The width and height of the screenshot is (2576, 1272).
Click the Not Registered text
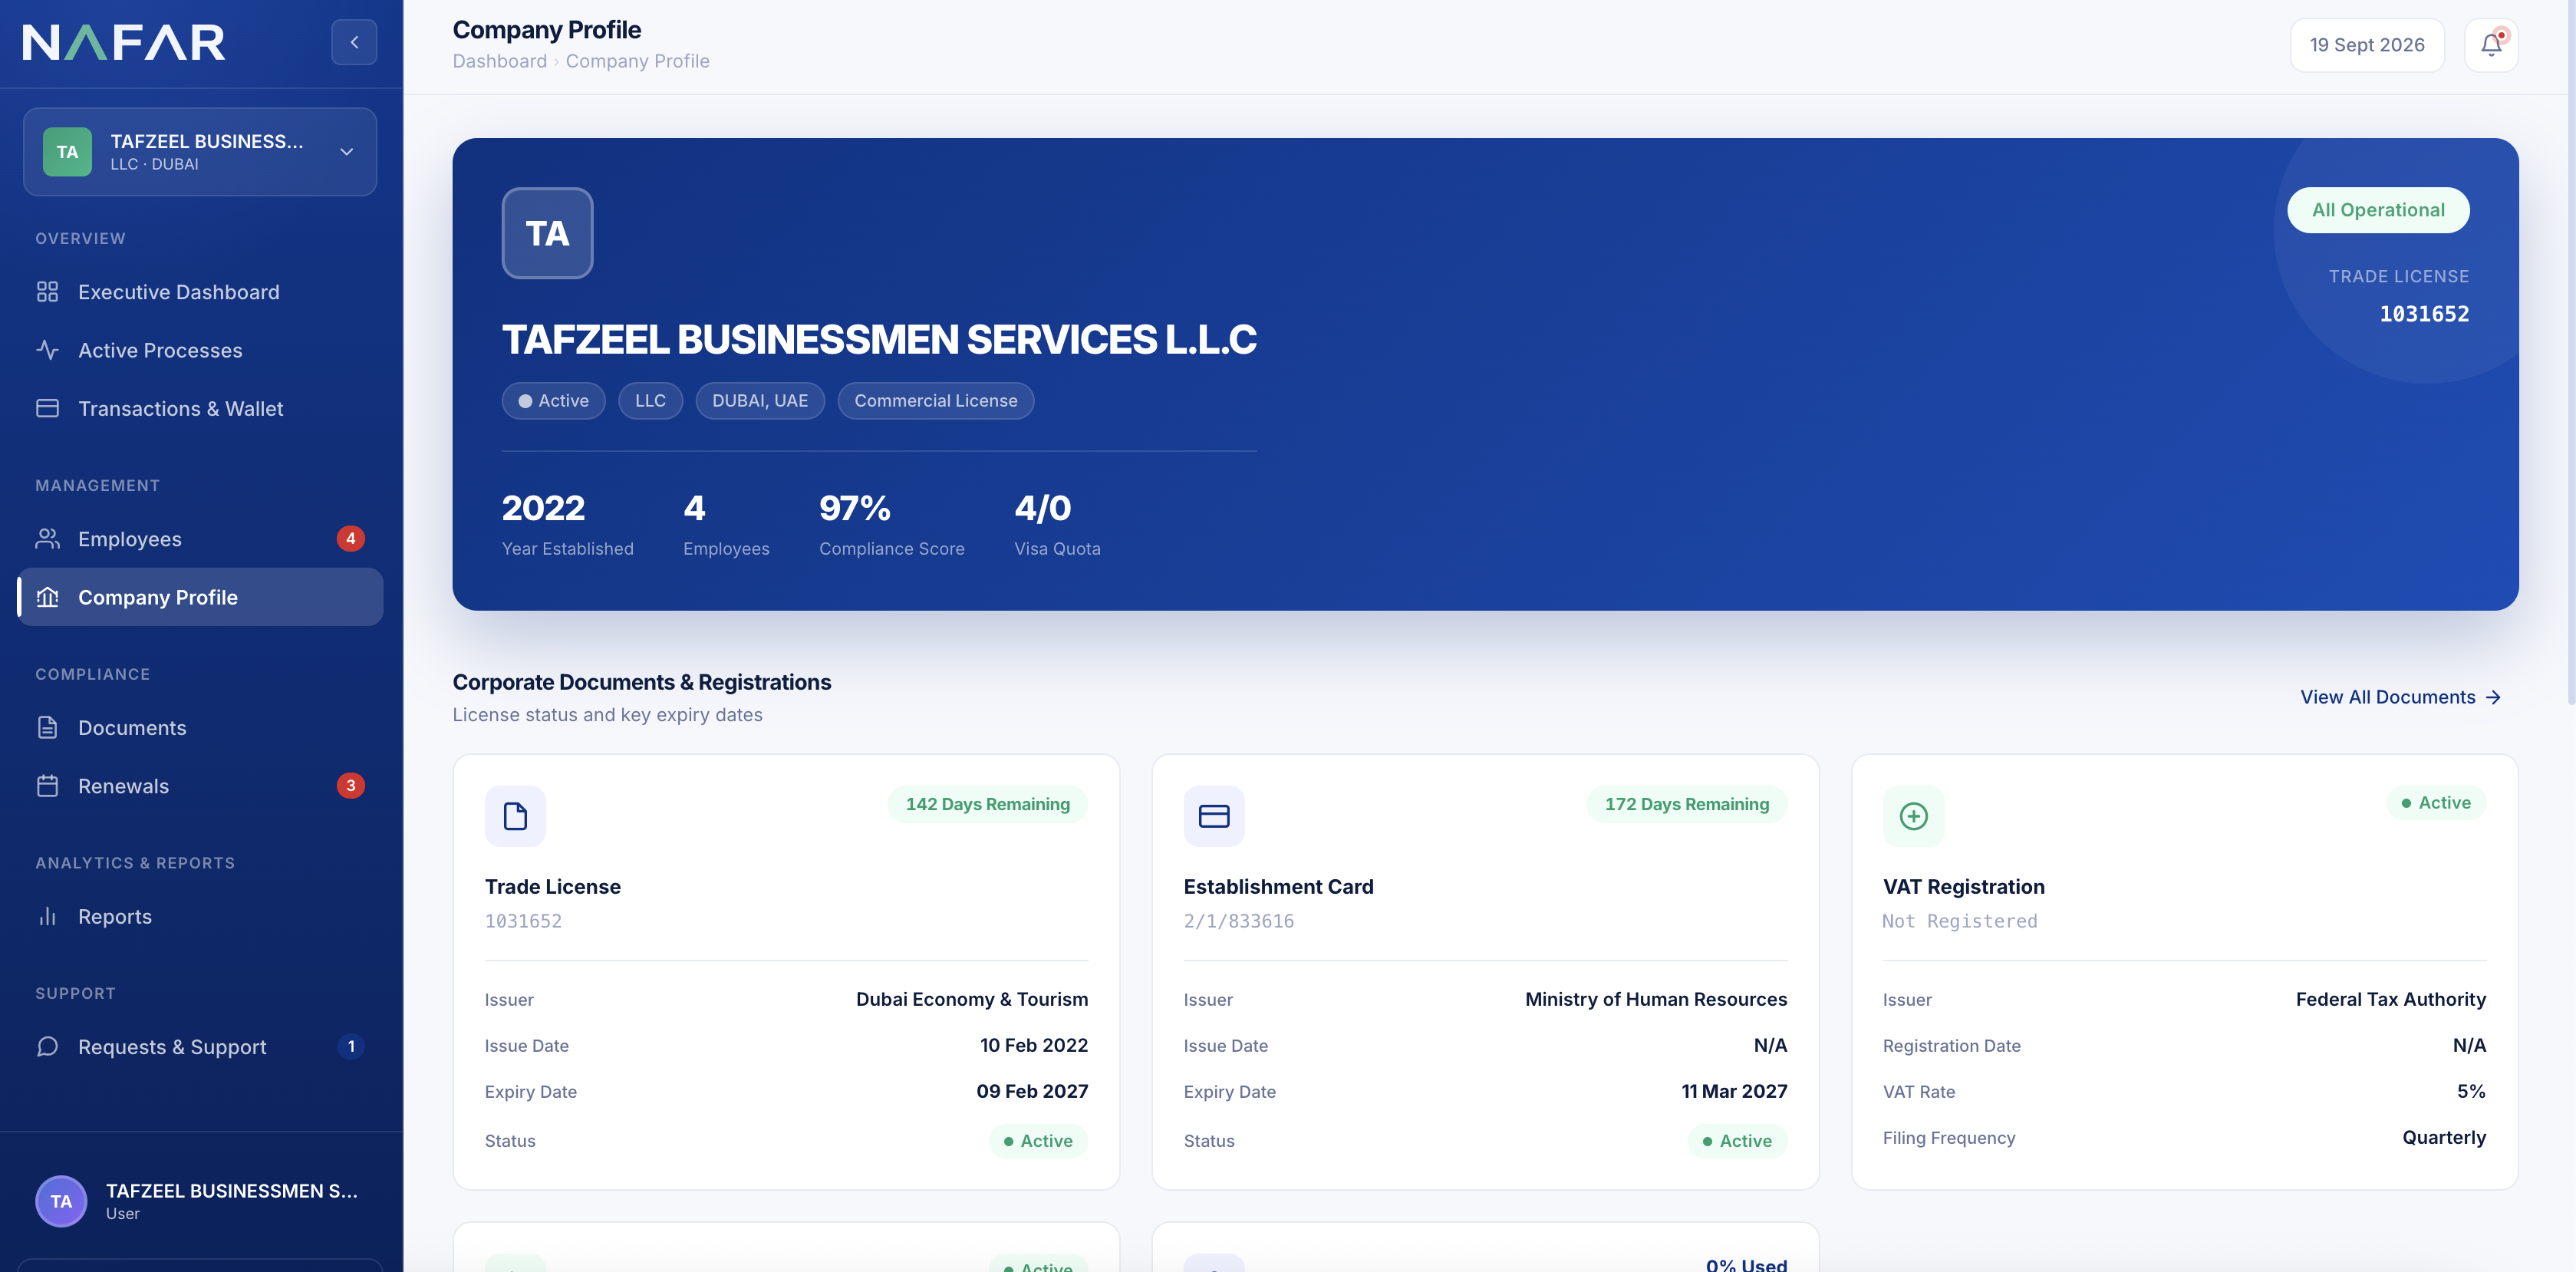point(1959,921)
